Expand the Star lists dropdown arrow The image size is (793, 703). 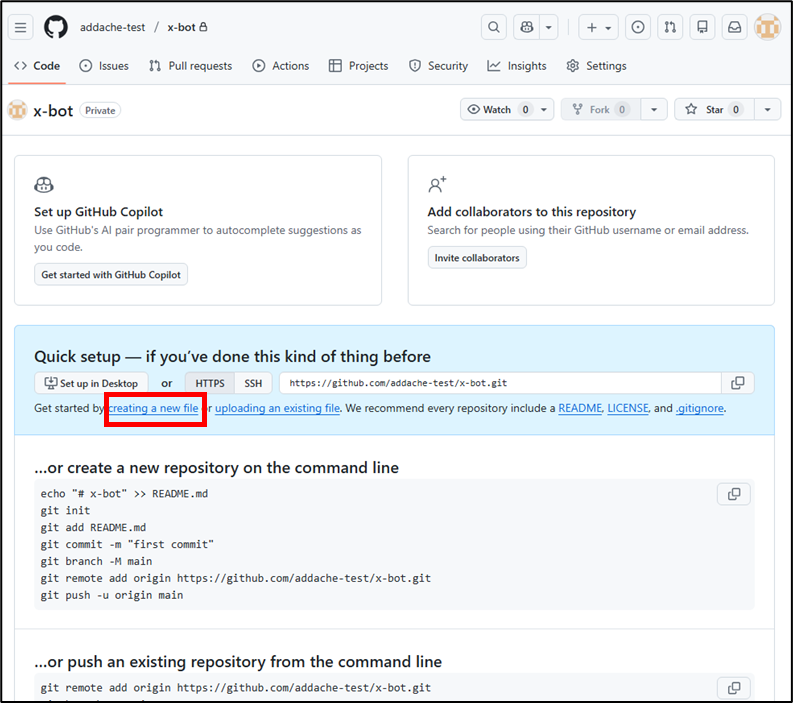tap(767, 110)
